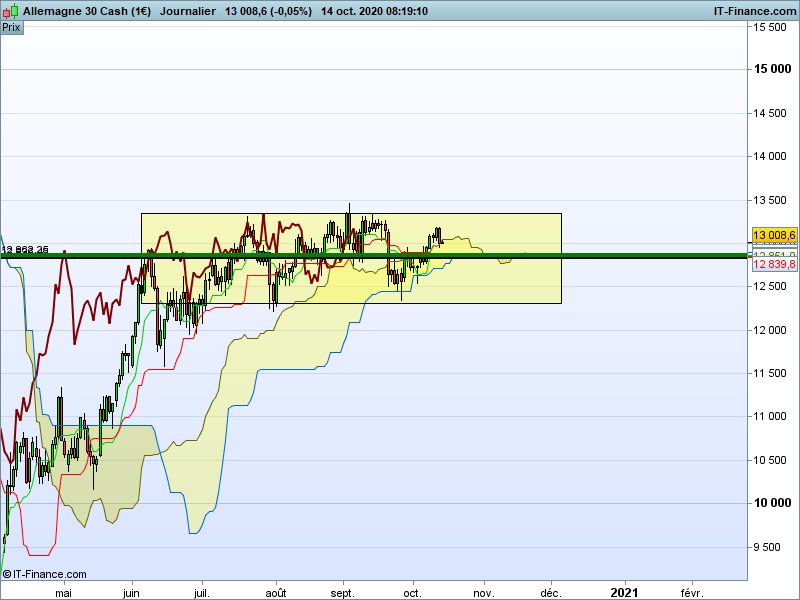
Task: Click the août label on time axis
Action: click(x=276, y=593)
